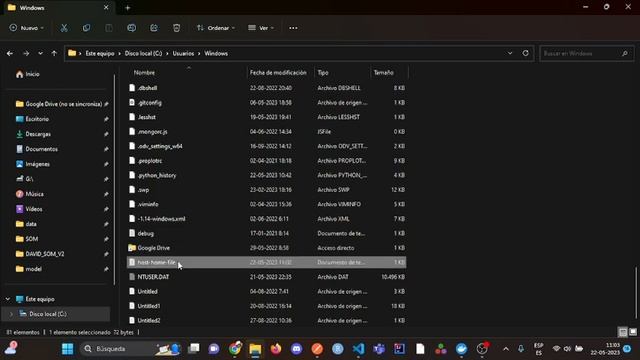Open Microsoft Teams from the taskbar

(379, 349)
